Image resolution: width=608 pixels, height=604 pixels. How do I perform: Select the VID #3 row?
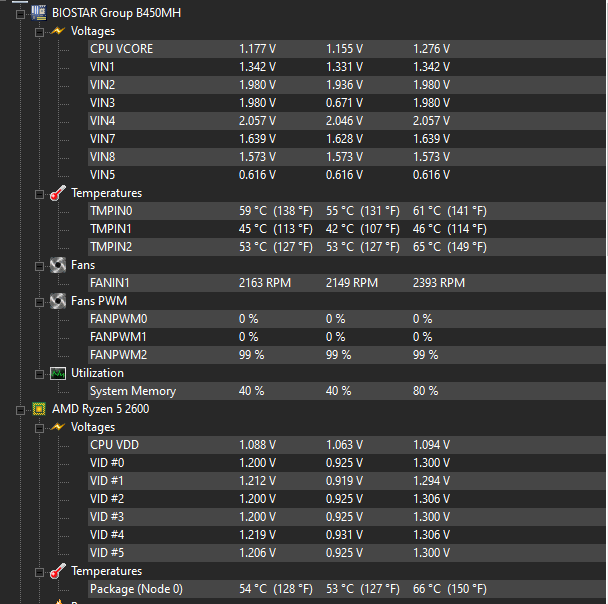[347, 517]
